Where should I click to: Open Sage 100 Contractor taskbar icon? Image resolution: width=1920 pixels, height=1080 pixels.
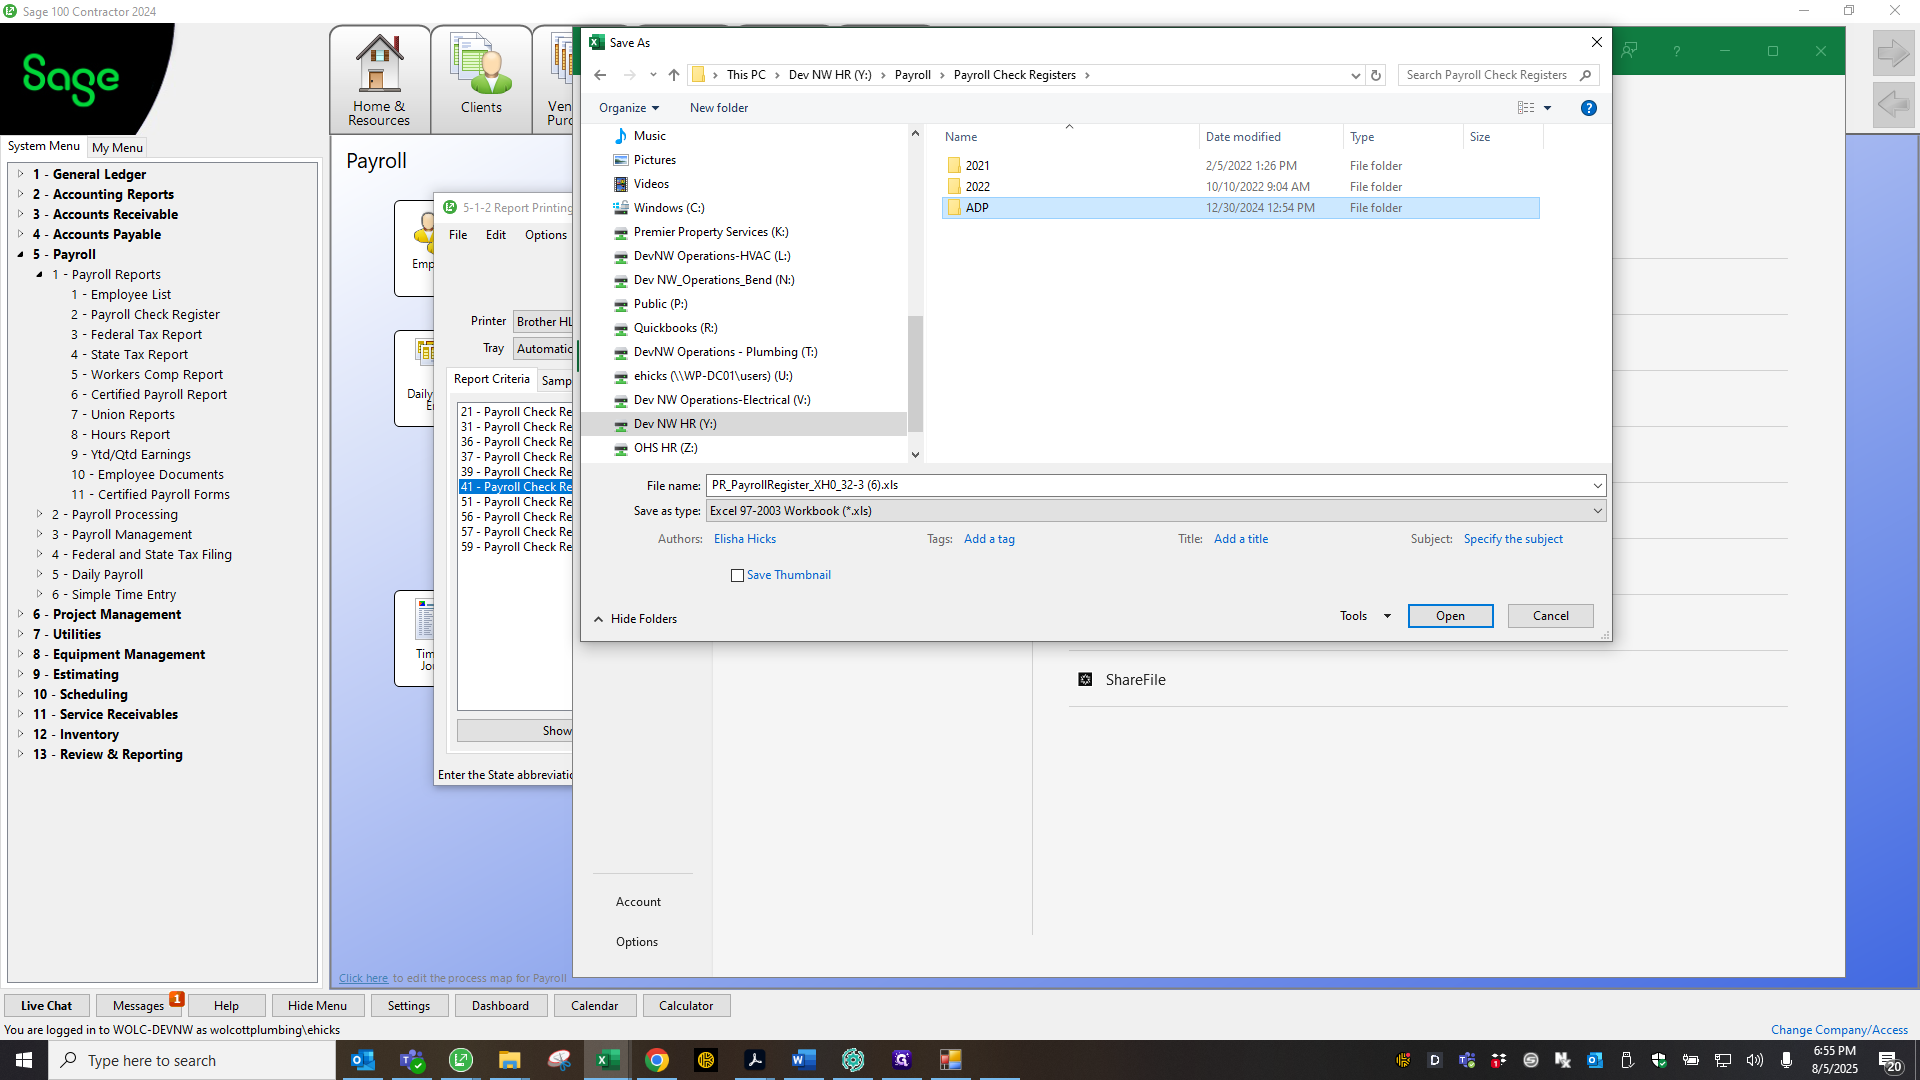click(x=461, y=1060)
